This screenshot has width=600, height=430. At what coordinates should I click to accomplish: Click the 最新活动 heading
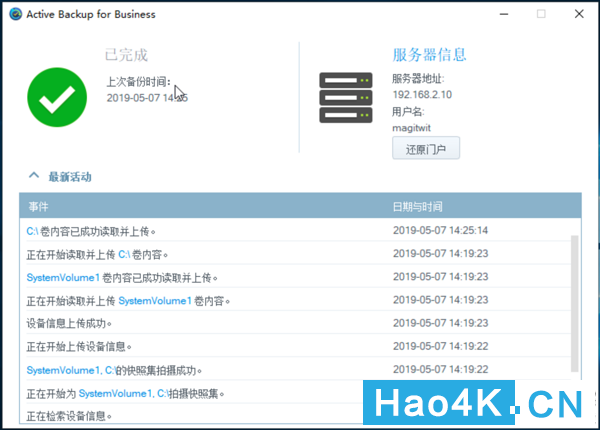[x=70, y=177]
